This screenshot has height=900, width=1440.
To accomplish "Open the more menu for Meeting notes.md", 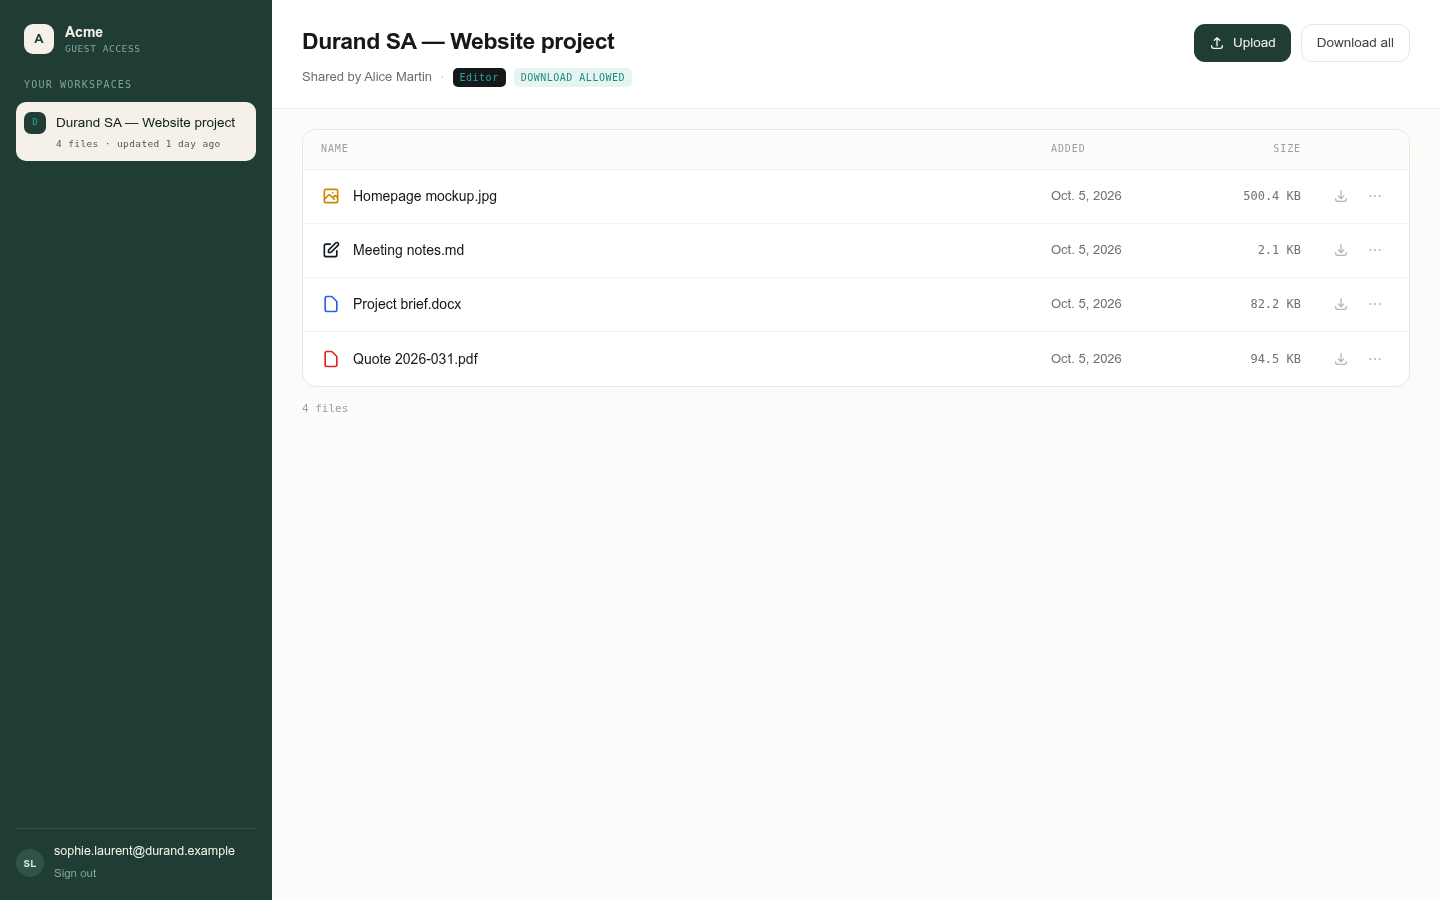I will [x=1375, y=250].
